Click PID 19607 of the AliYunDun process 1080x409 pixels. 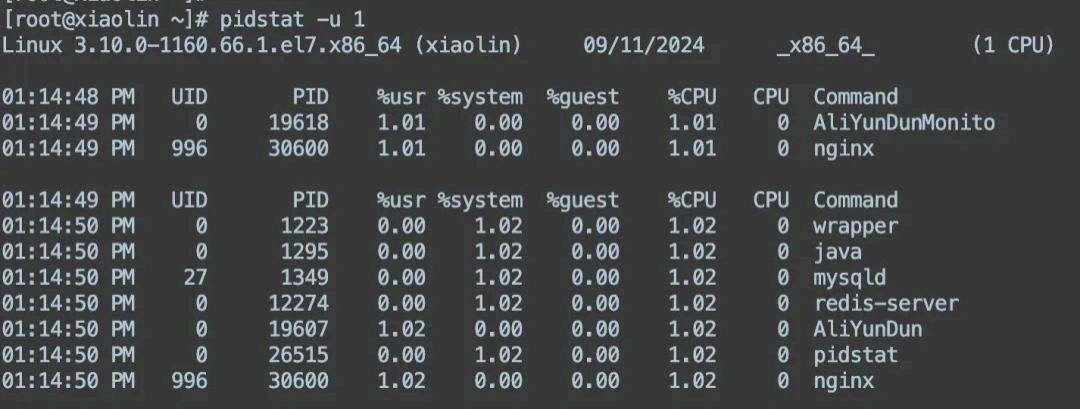pos(298,329)
